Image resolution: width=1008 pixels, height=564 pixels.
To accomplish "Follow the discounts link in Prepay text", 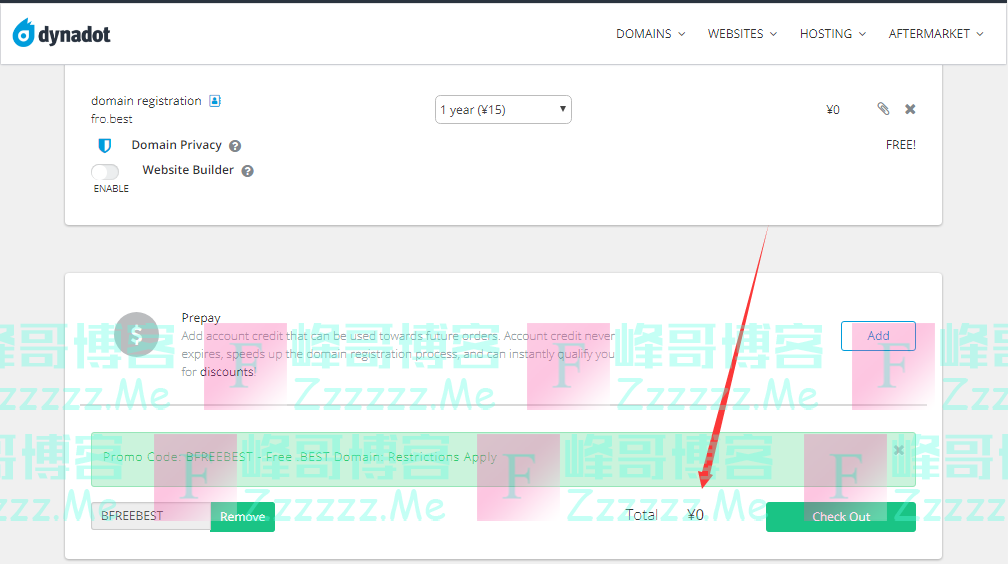I will [x=227, y=372].
